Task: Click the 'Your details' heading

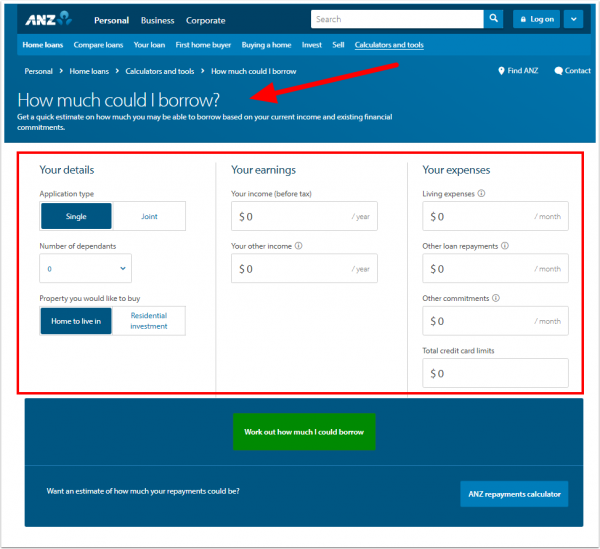Action: [x=67, y=170]
